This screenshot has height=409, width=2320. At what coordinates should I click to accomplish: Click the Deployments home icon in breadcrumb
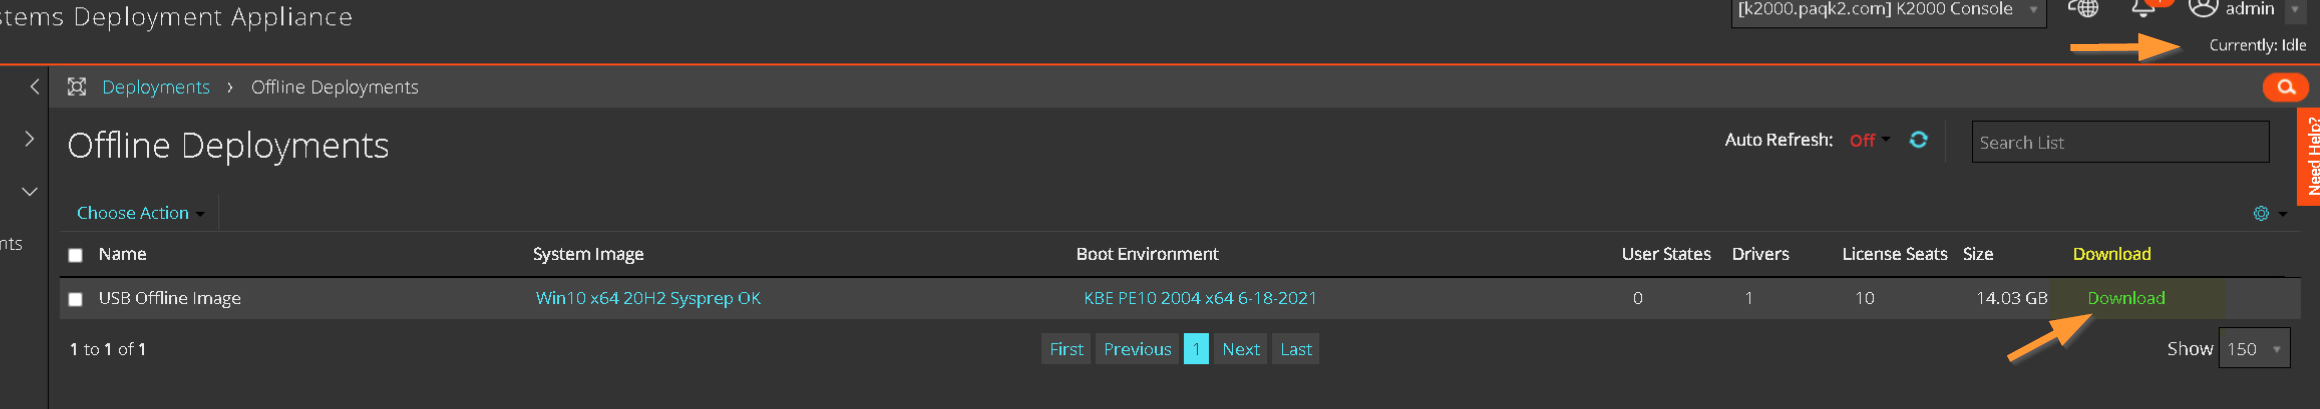(77, 87)
